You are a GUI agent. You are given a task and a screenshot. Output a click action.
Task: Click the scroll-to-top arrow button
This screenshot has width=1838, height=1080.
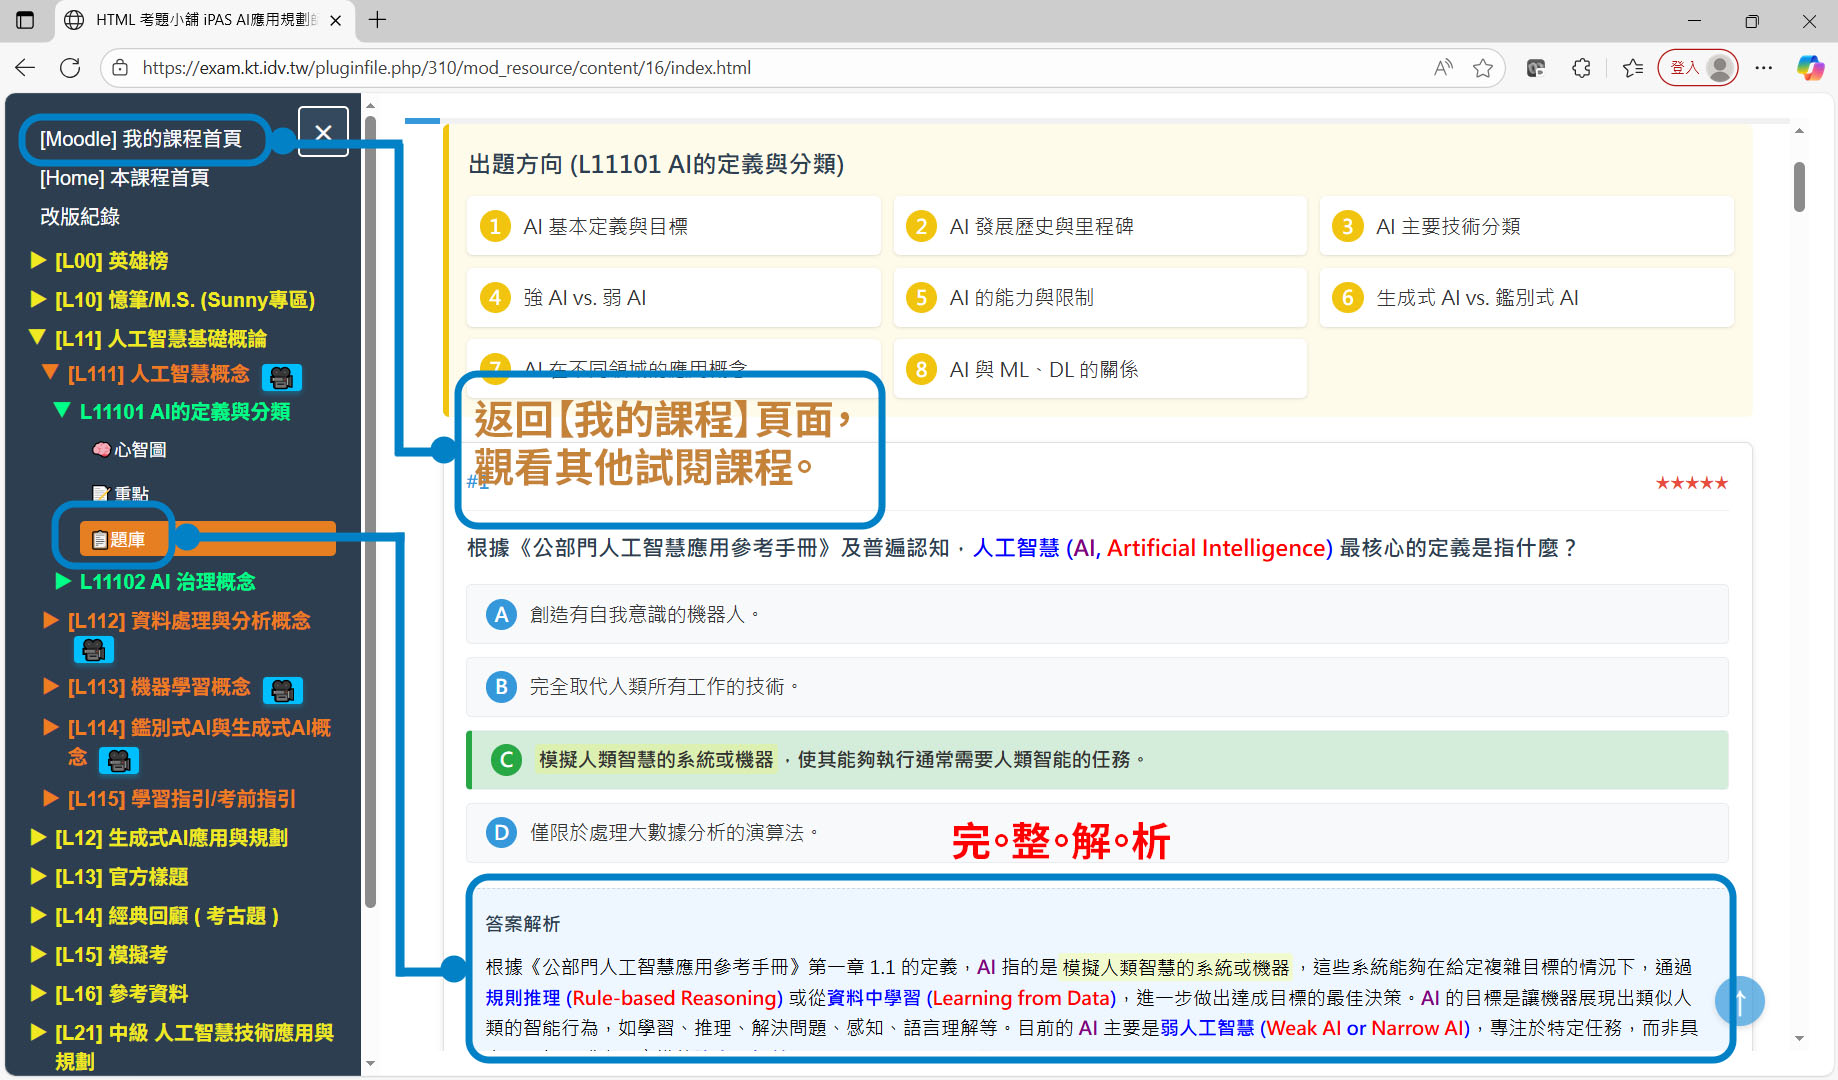tap(1739, 1001)
